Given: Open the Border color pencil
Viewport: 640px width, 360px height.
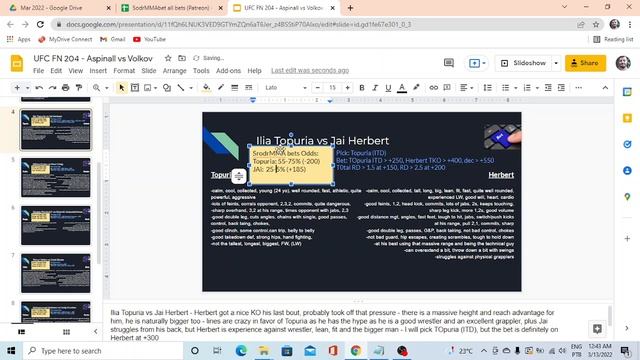Looking at the screenshot, I should [221, 88].
